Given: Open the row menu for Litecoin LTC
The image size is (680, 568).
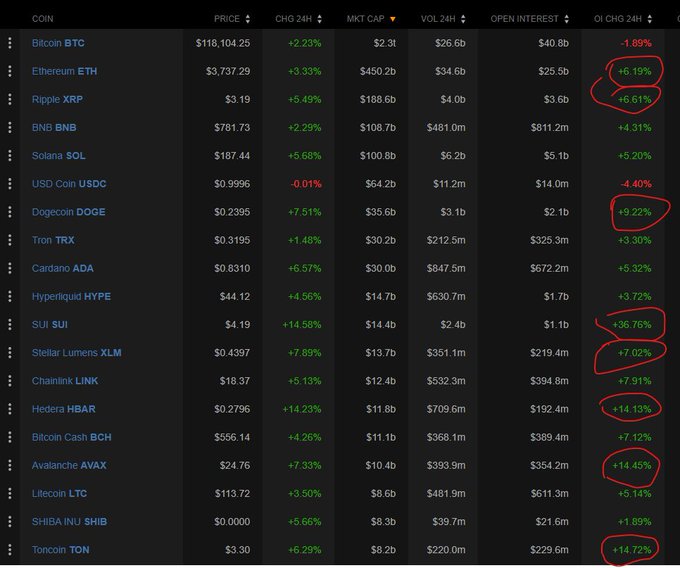Looking at the screenshot, I should click(10, 493).
